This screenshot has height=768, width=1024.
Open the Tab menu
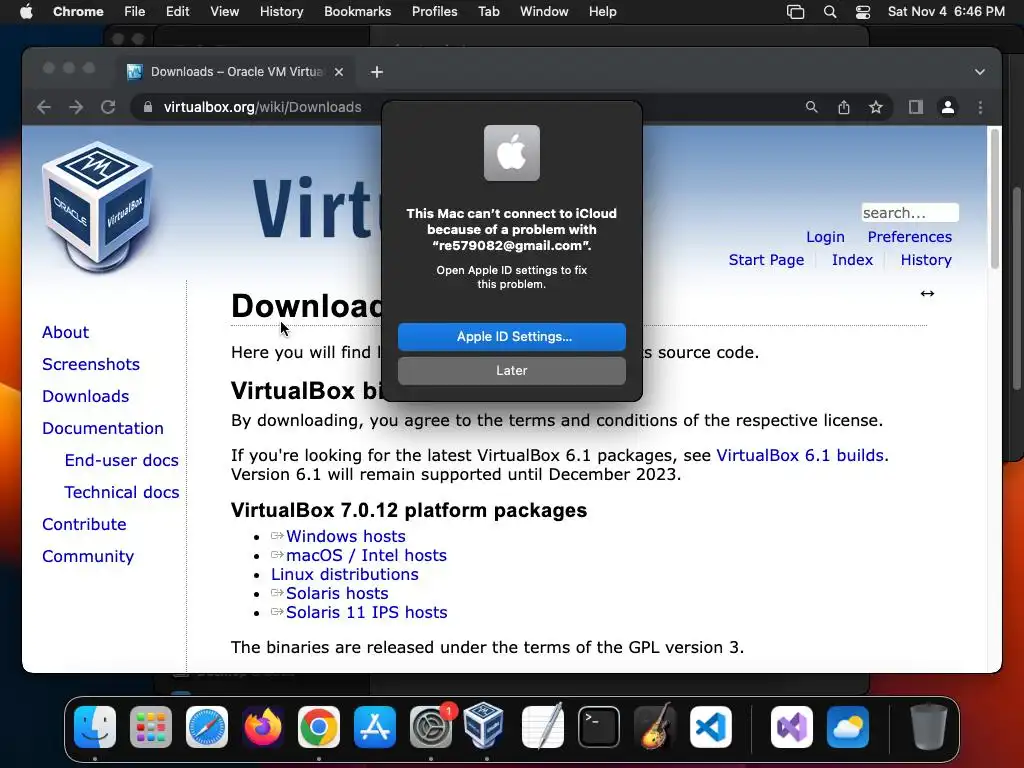click(x=488, y=12)
